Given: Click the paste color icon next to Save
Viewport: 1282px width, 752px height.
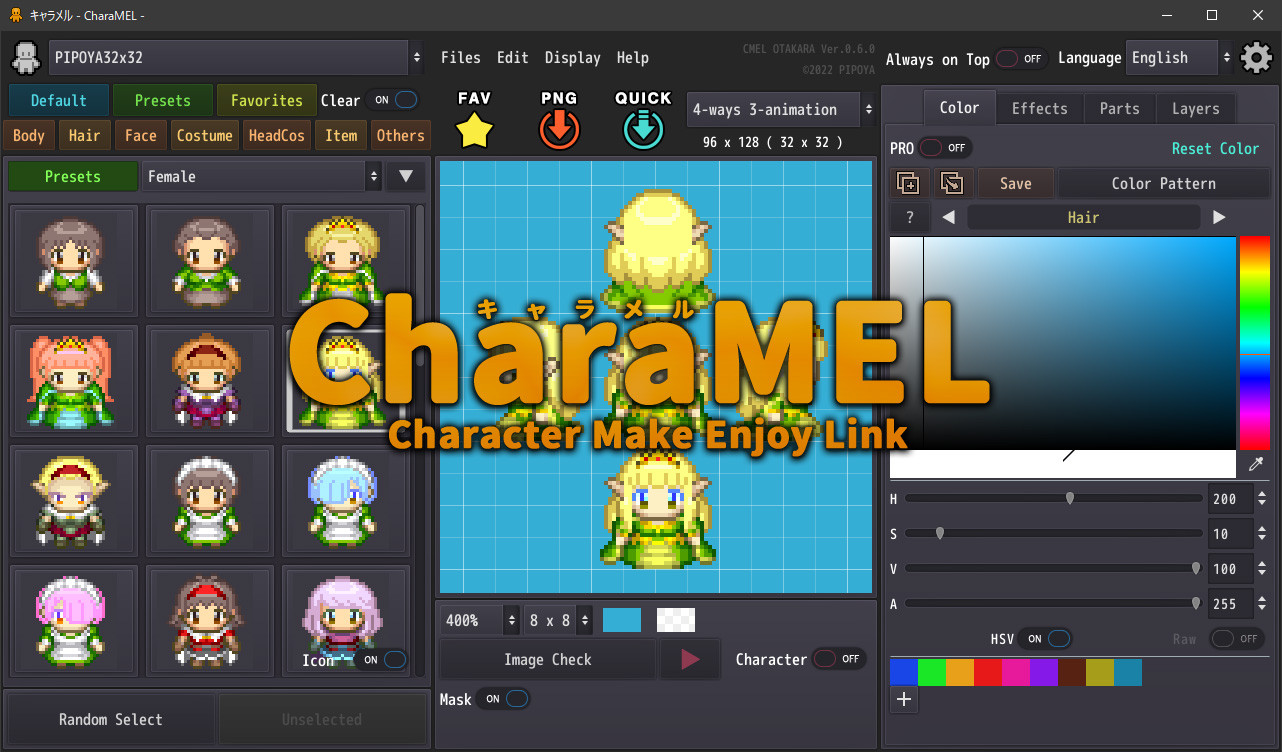Looking at the screenshot, I should click(952, 183).
